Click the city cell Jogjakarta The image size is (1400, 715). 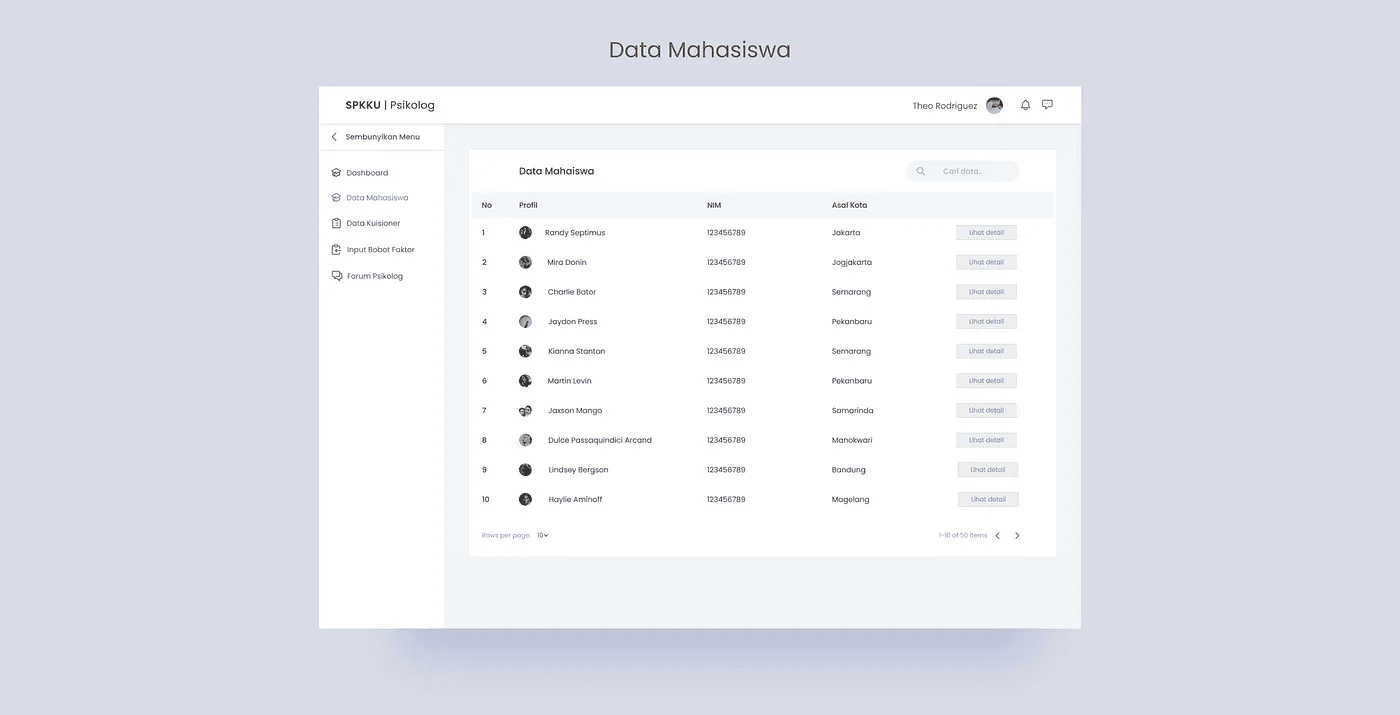(852, 263)
